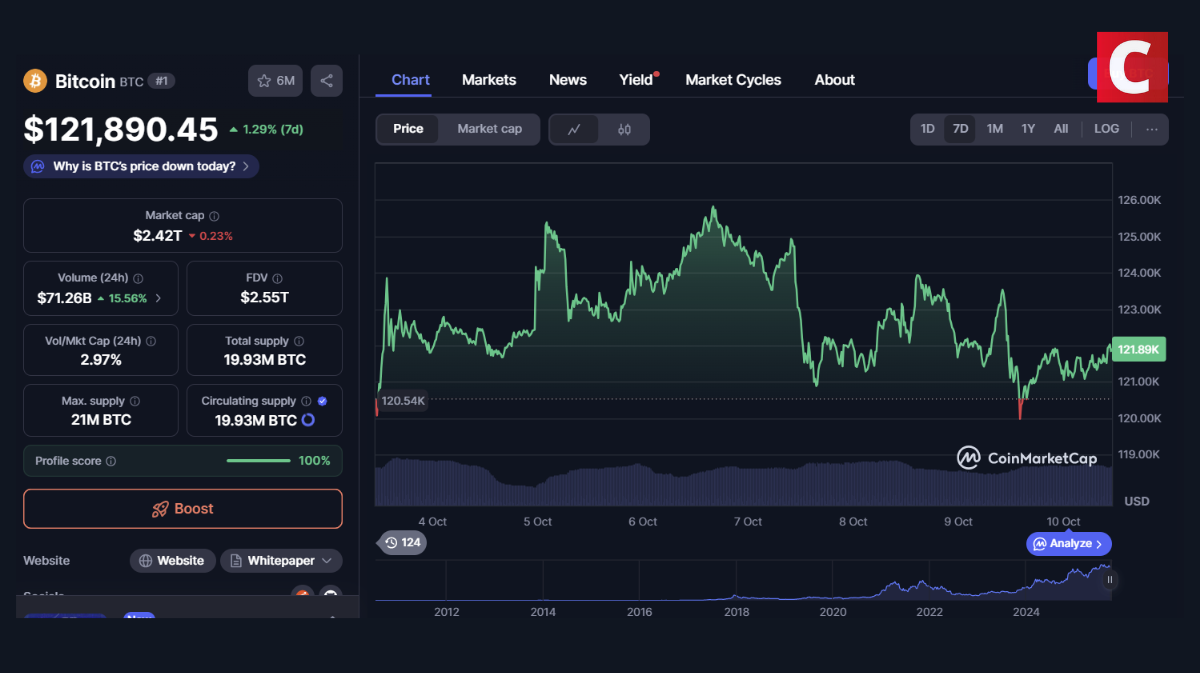Viewport: 1200px width, 673px height.
Task: Select the Market cap chart toggle
Action: (x=489, y=129)
